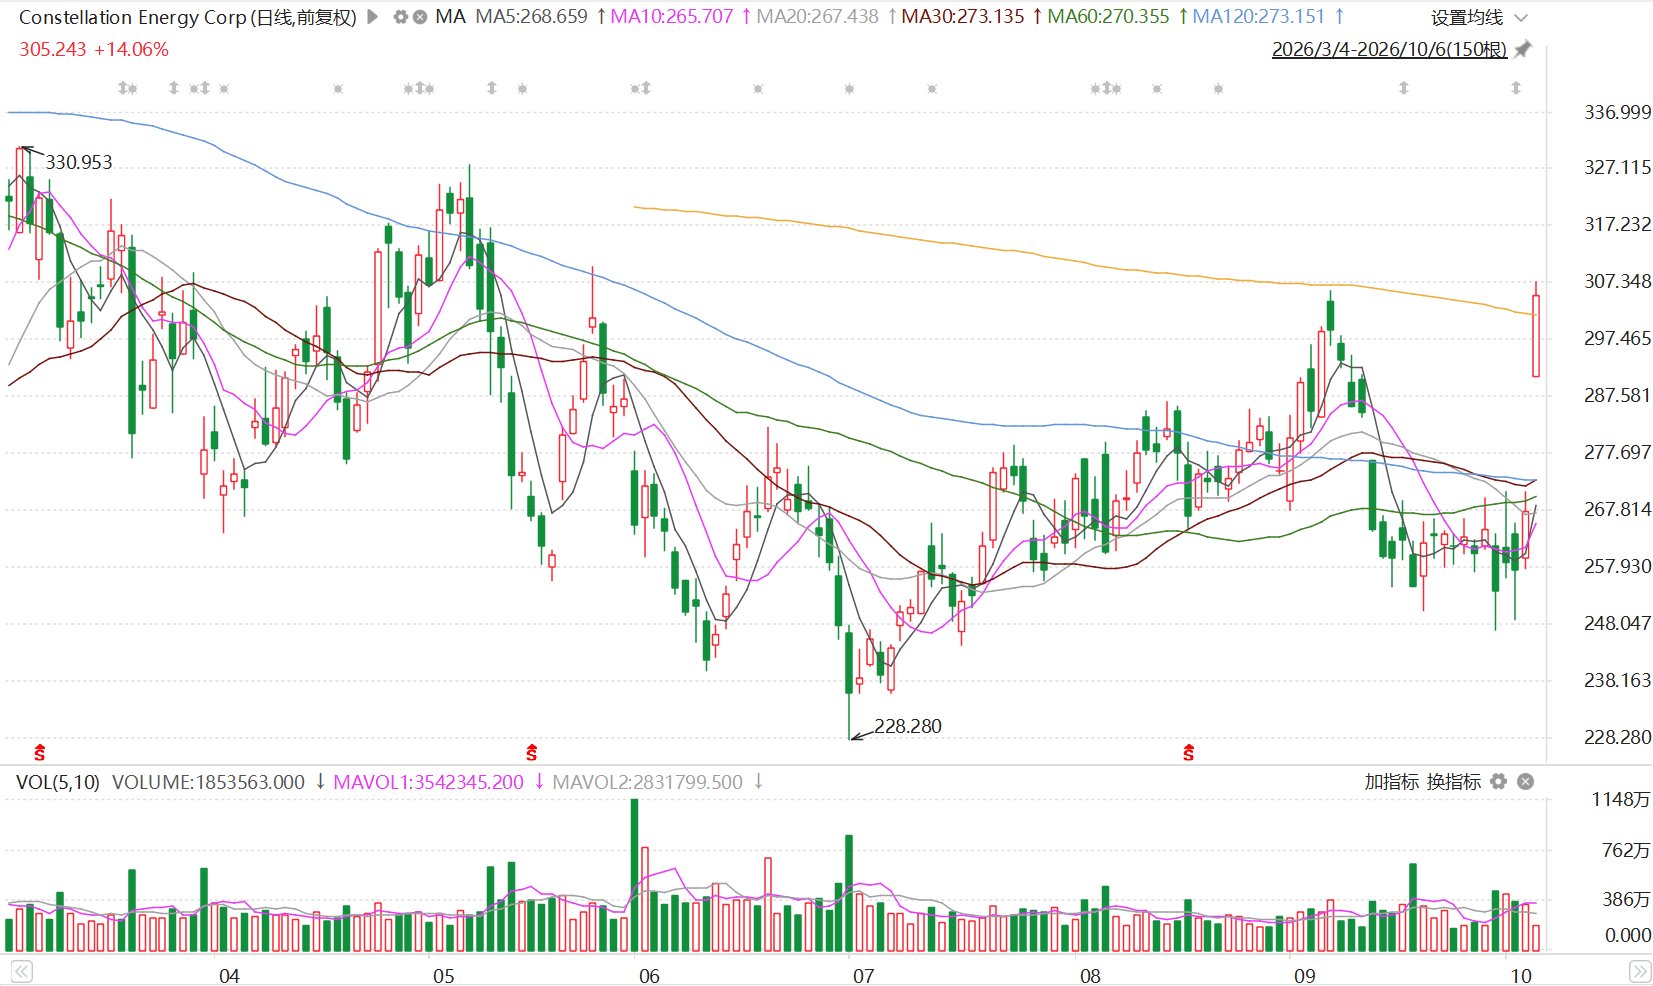This screenshot has width=1653, height=986.
Task: Close the VOL indicator panel
Action: pyautogui.click(x=1525, y=781)
